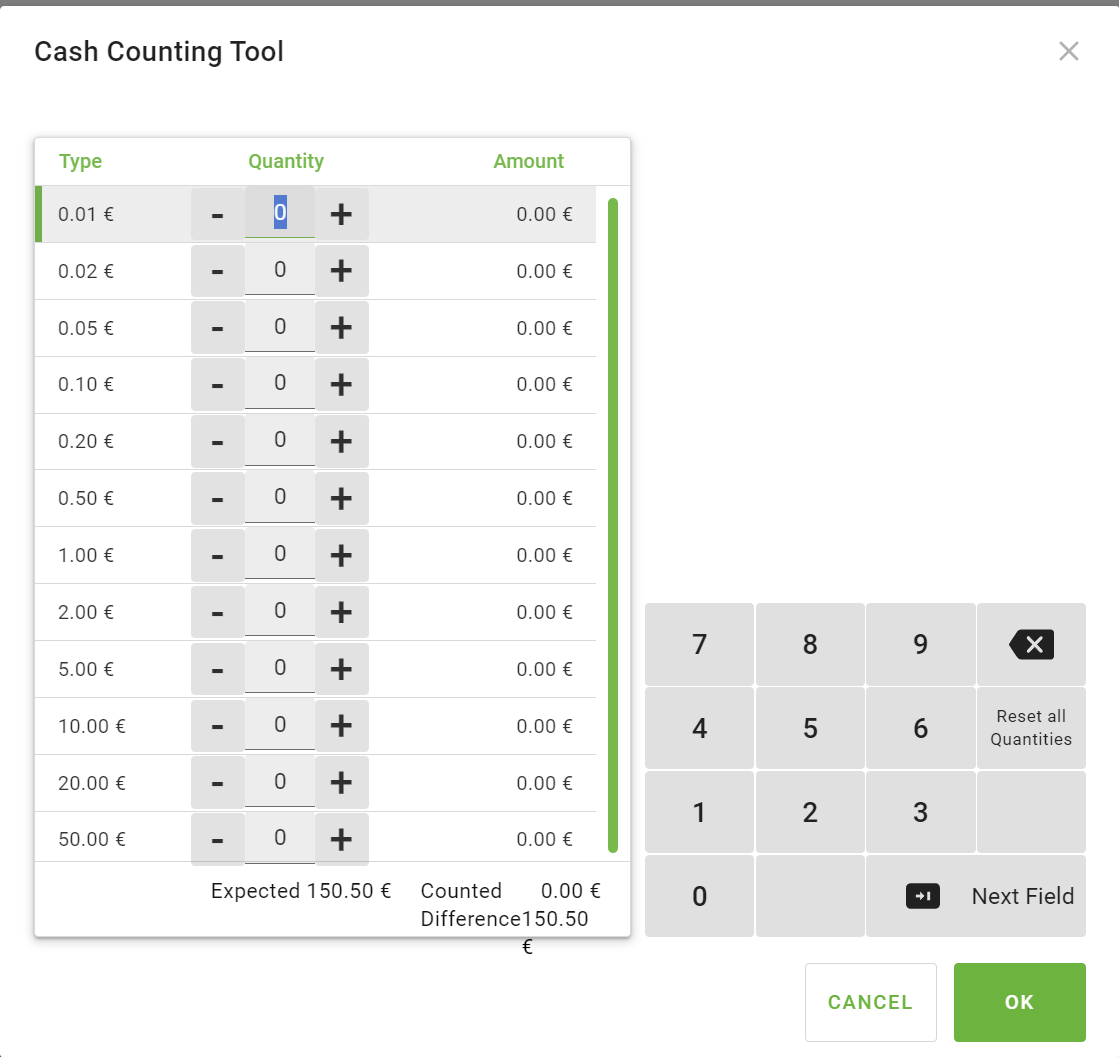Cancel the cash counting

click(x=870, y=1002)
